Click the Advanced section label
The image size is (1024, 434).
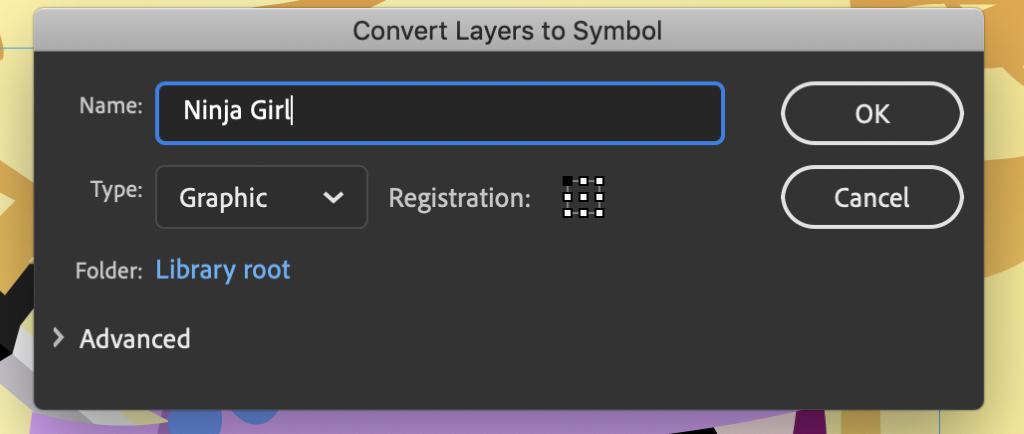click(135, 339)
